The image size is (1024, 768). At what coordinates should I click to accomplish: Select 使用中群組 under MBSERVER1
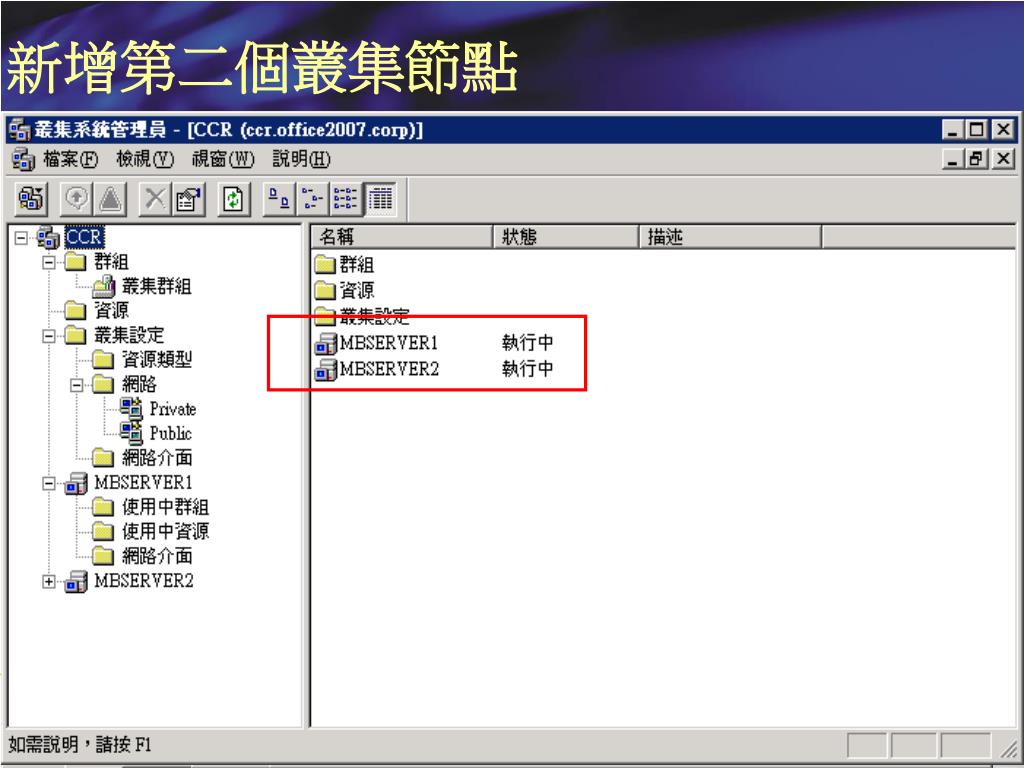(x=165, y=507)
